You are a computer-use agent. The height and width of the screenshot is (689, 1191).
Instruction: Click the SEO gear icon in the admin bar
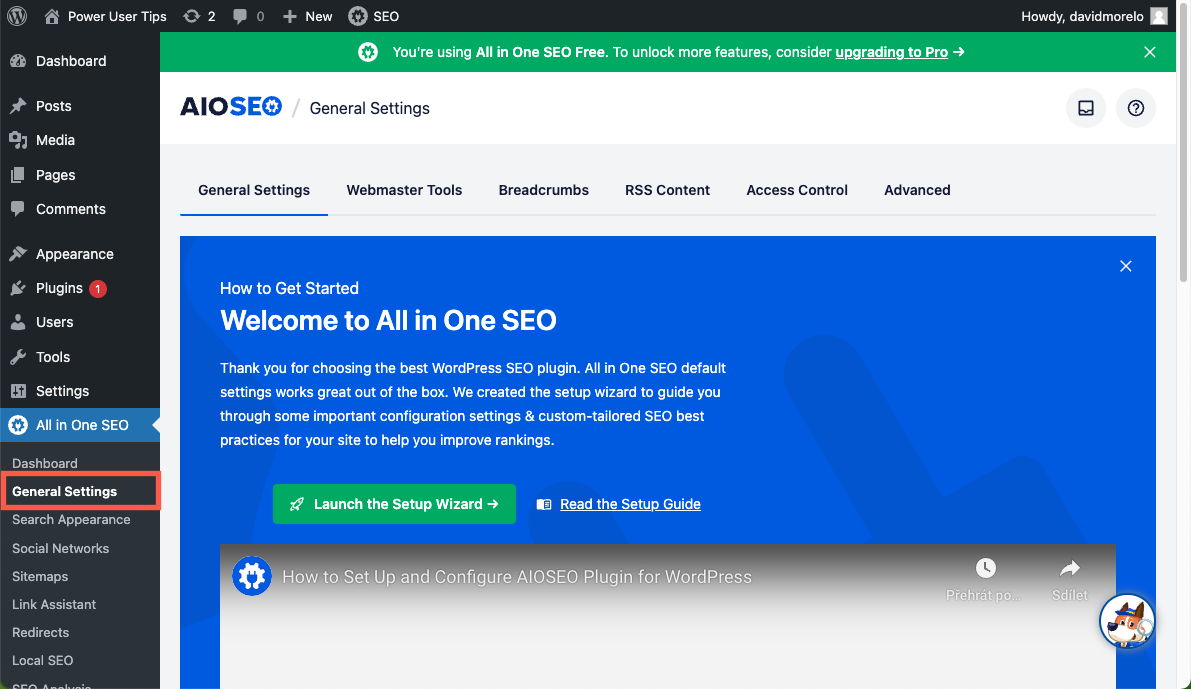[357, 15]
